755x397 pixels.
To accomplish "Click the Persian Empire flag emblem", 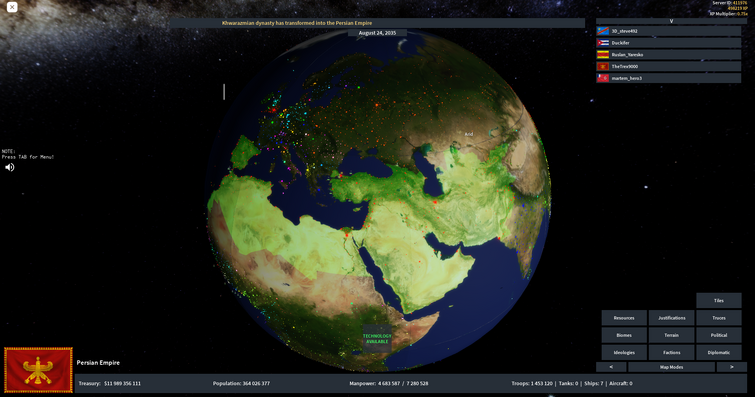I will pos(39,370).
